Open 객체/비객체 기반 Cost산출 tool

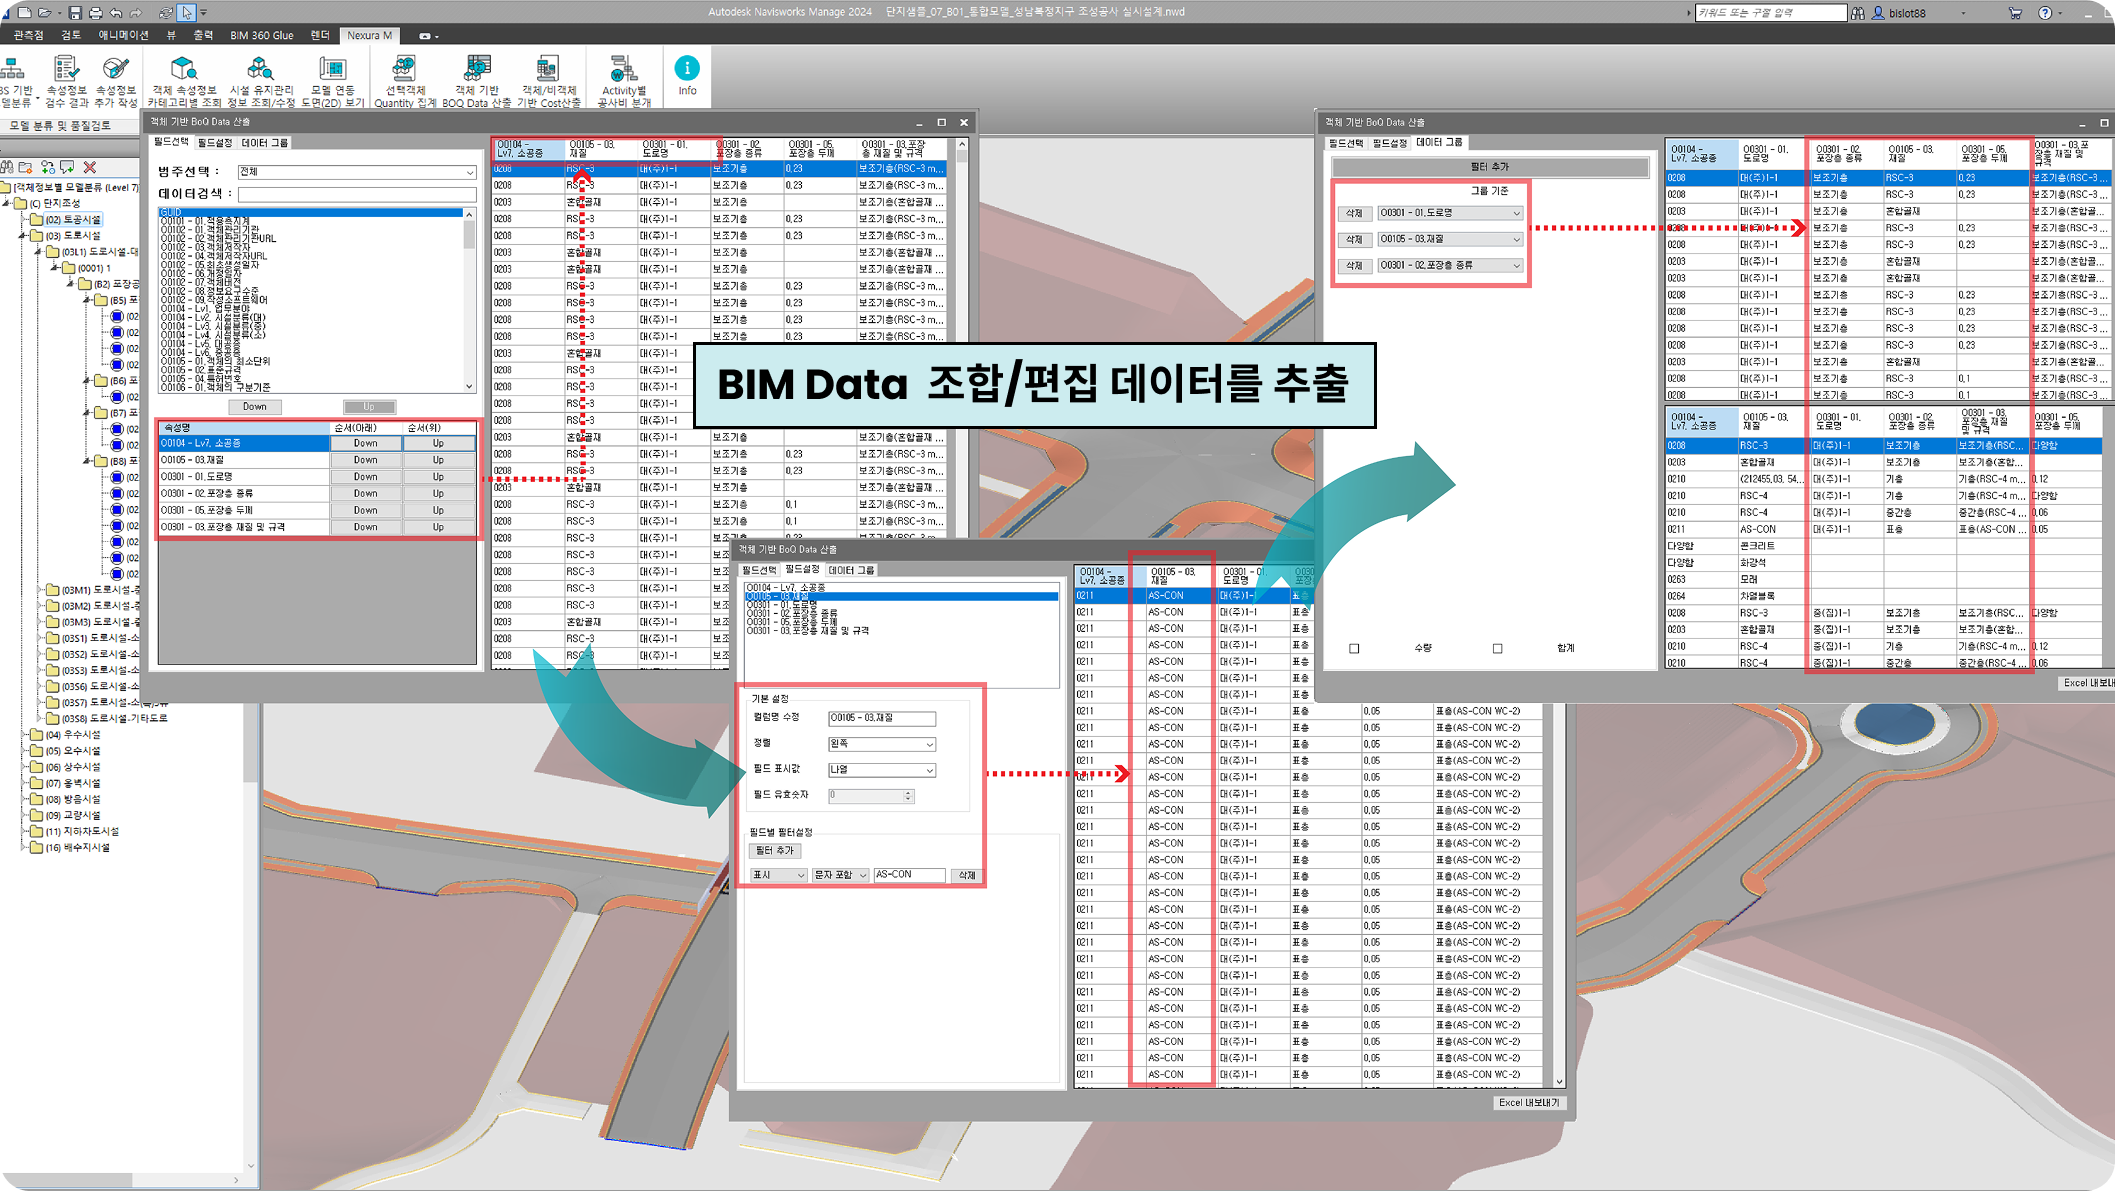(548, 80)
